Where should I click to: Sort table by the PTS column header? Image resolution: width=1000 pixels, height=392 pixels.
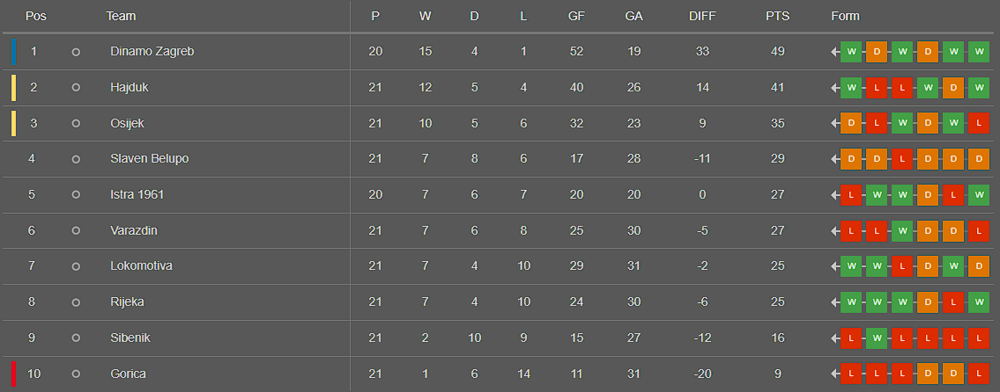click(x=777, y=17)
